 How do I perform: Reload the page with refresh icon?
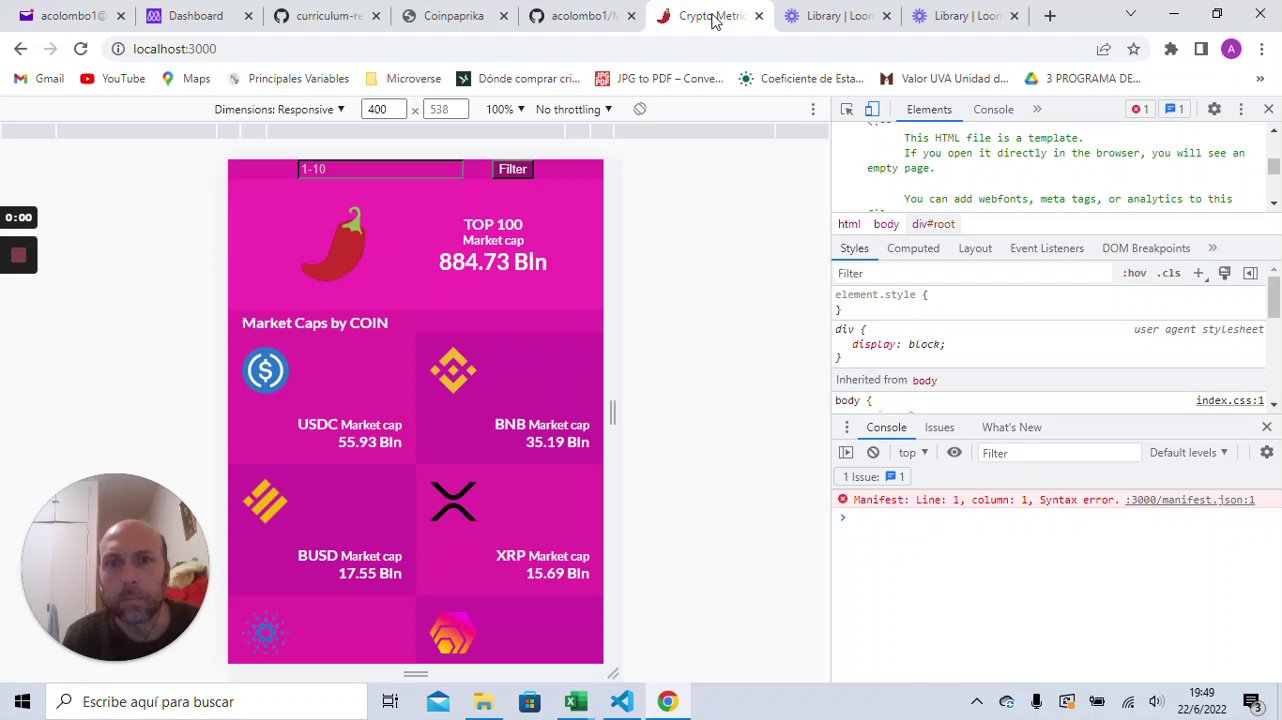click(x=81, y=48)
